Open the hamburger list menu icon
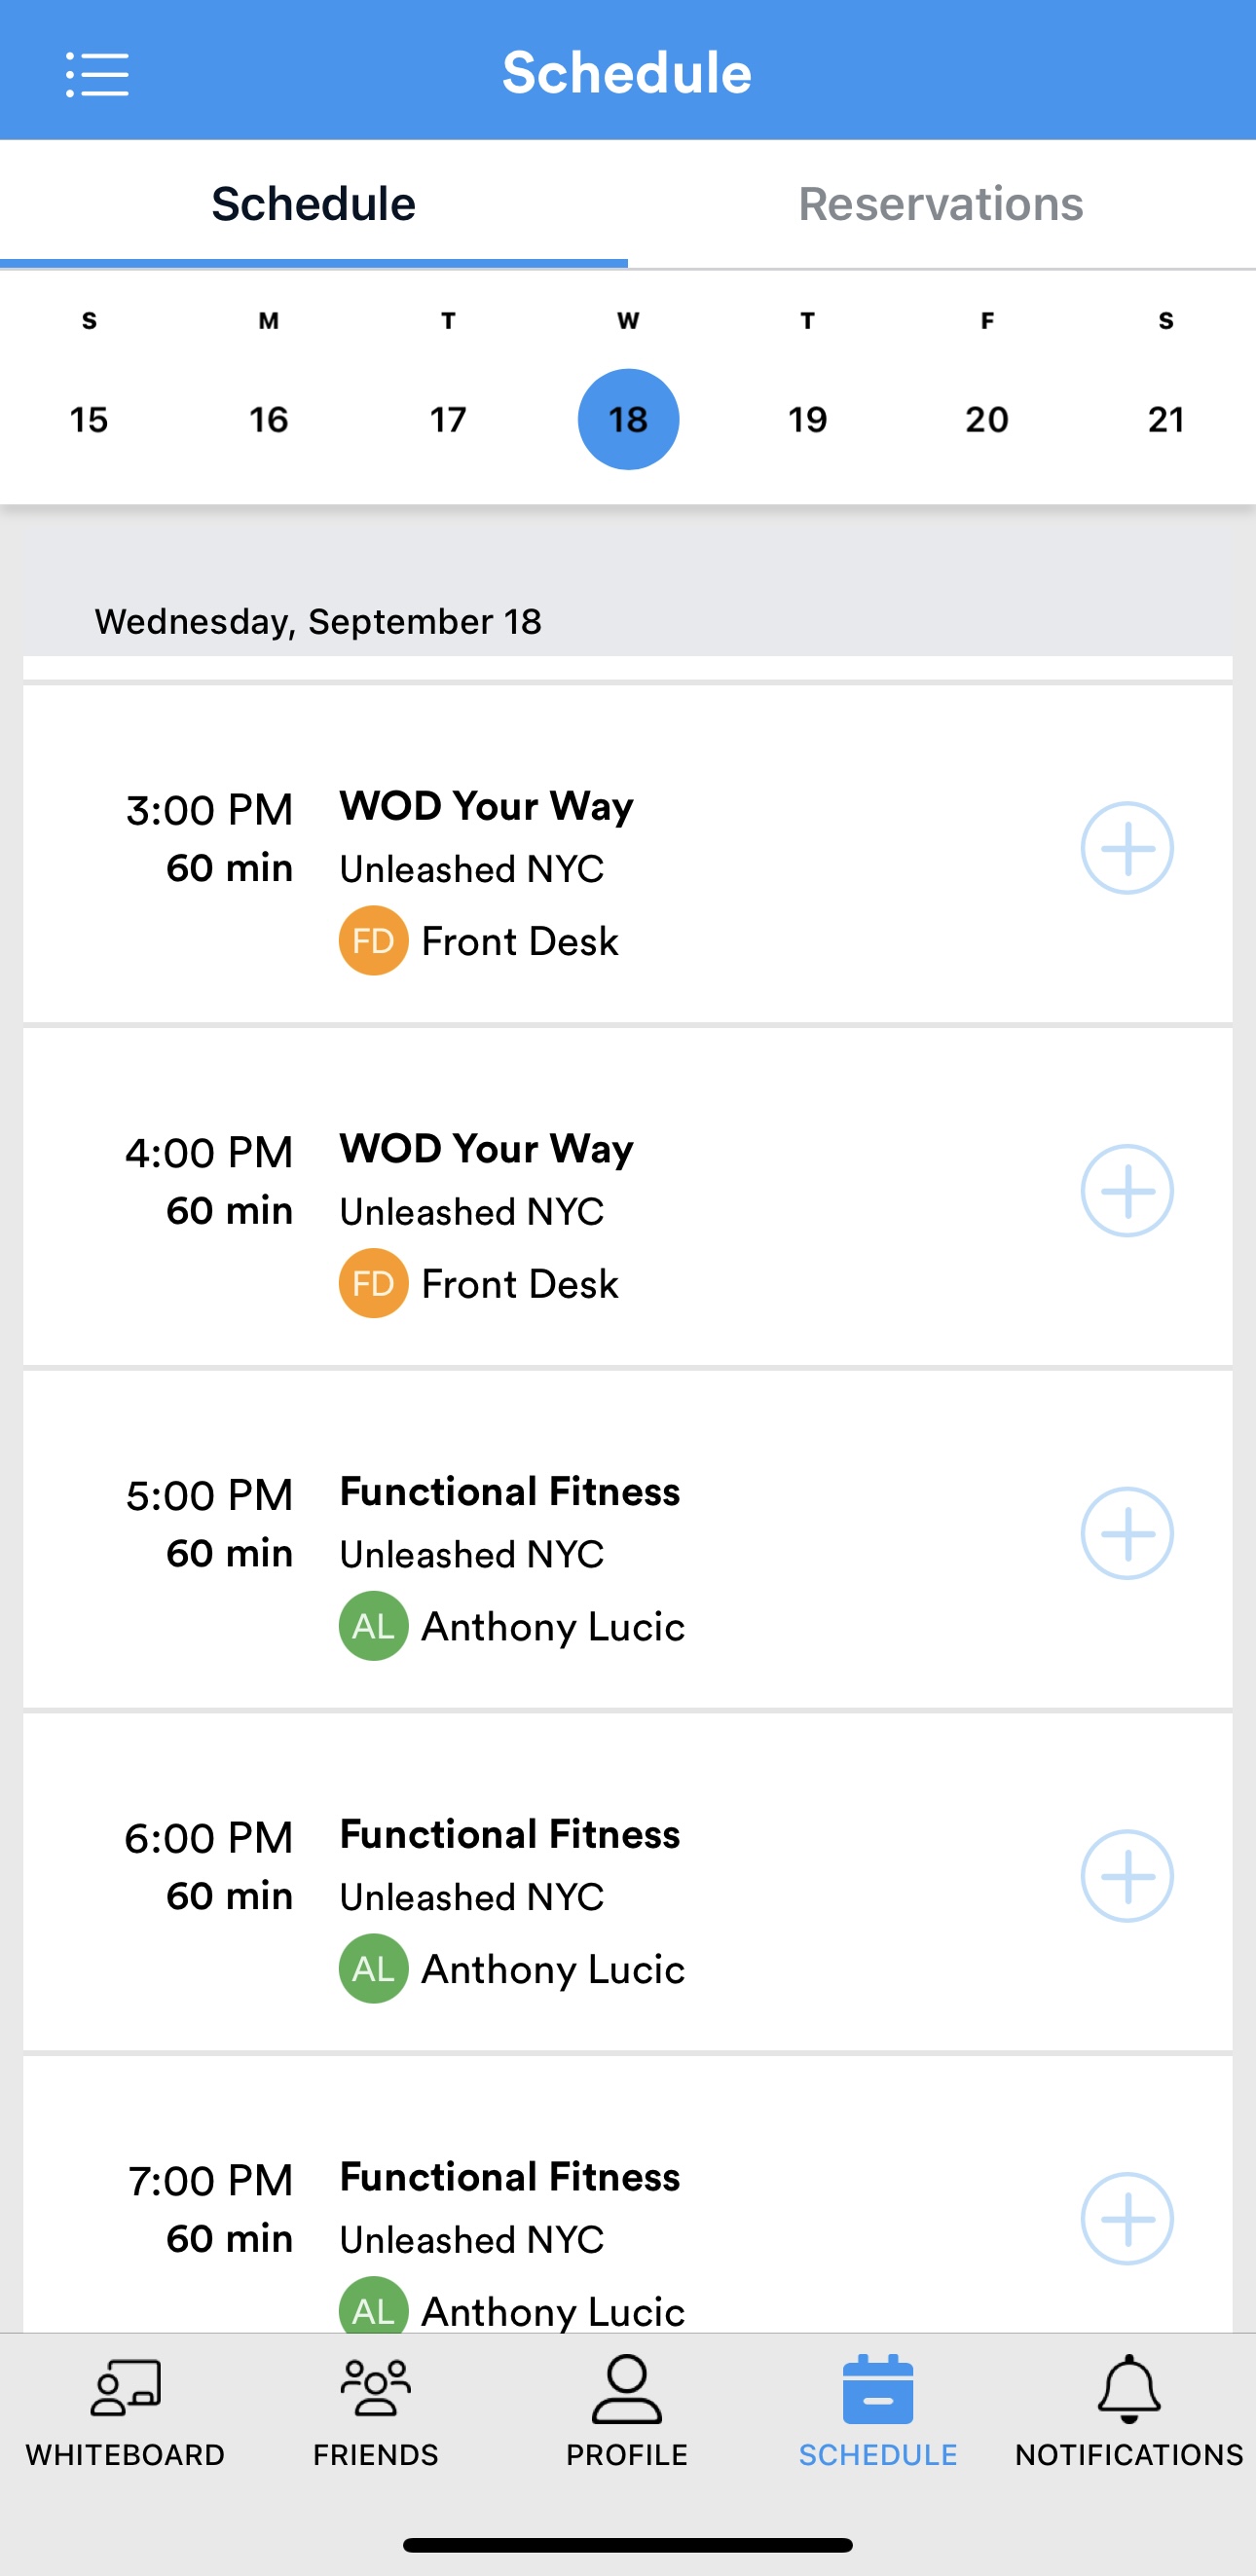 pos(97,75)
